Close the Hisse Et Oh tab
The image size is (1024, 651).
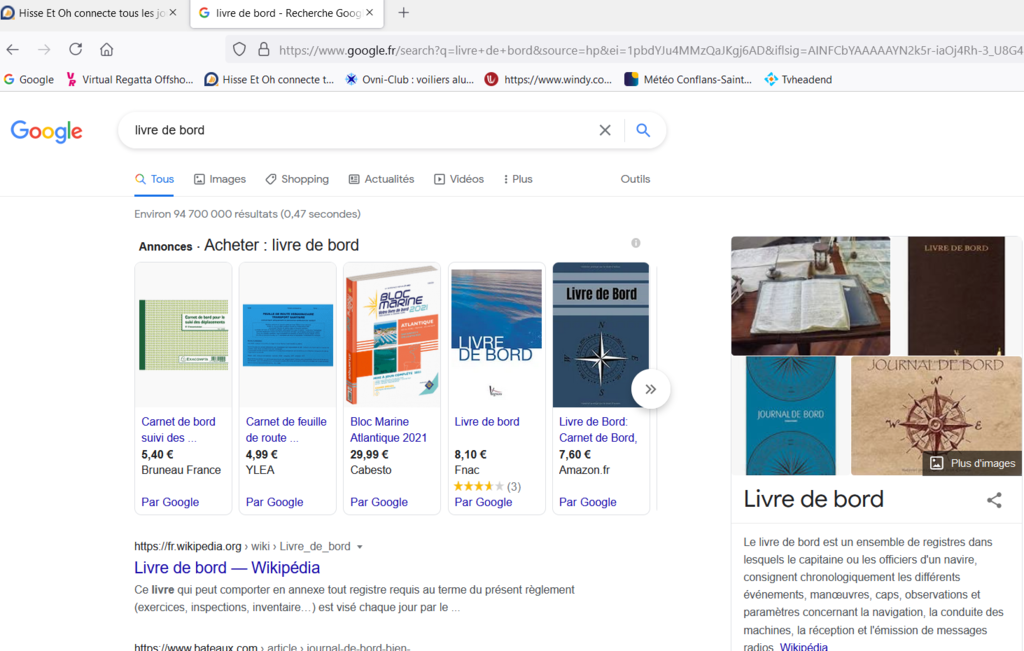tap(172, 12)
